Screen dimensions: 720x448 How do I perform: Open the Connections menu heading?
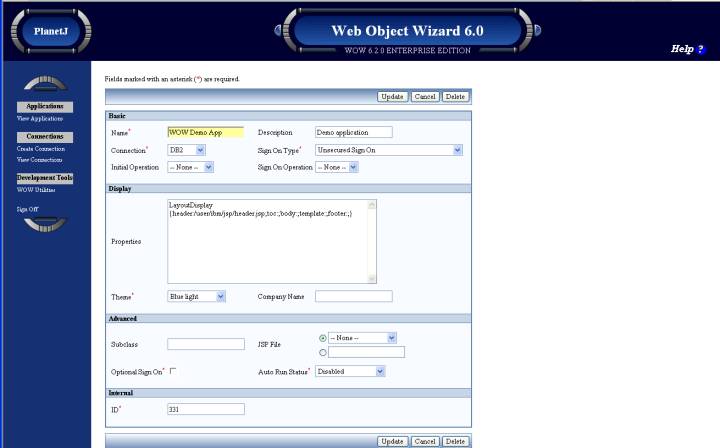tap(45, 137)
